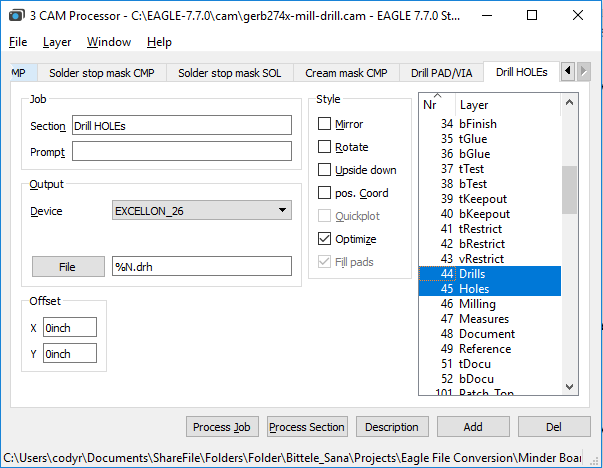
Task: Click the Process Section button
Action: click(307, 427)
